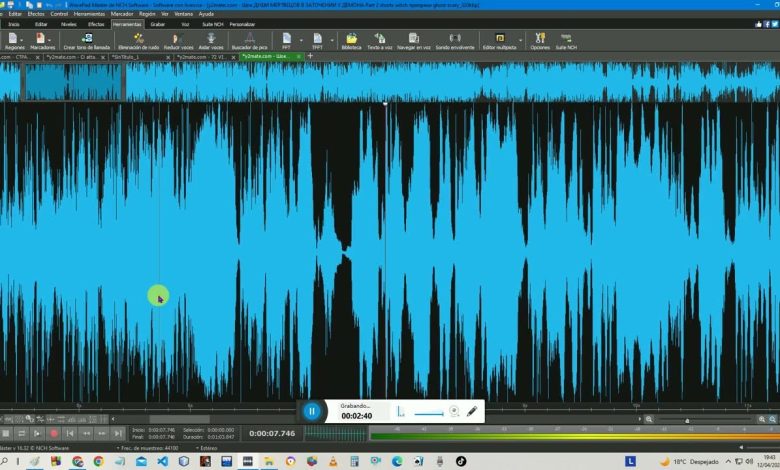
Task: Open the Efectos menu
Action: click(36, 15)
